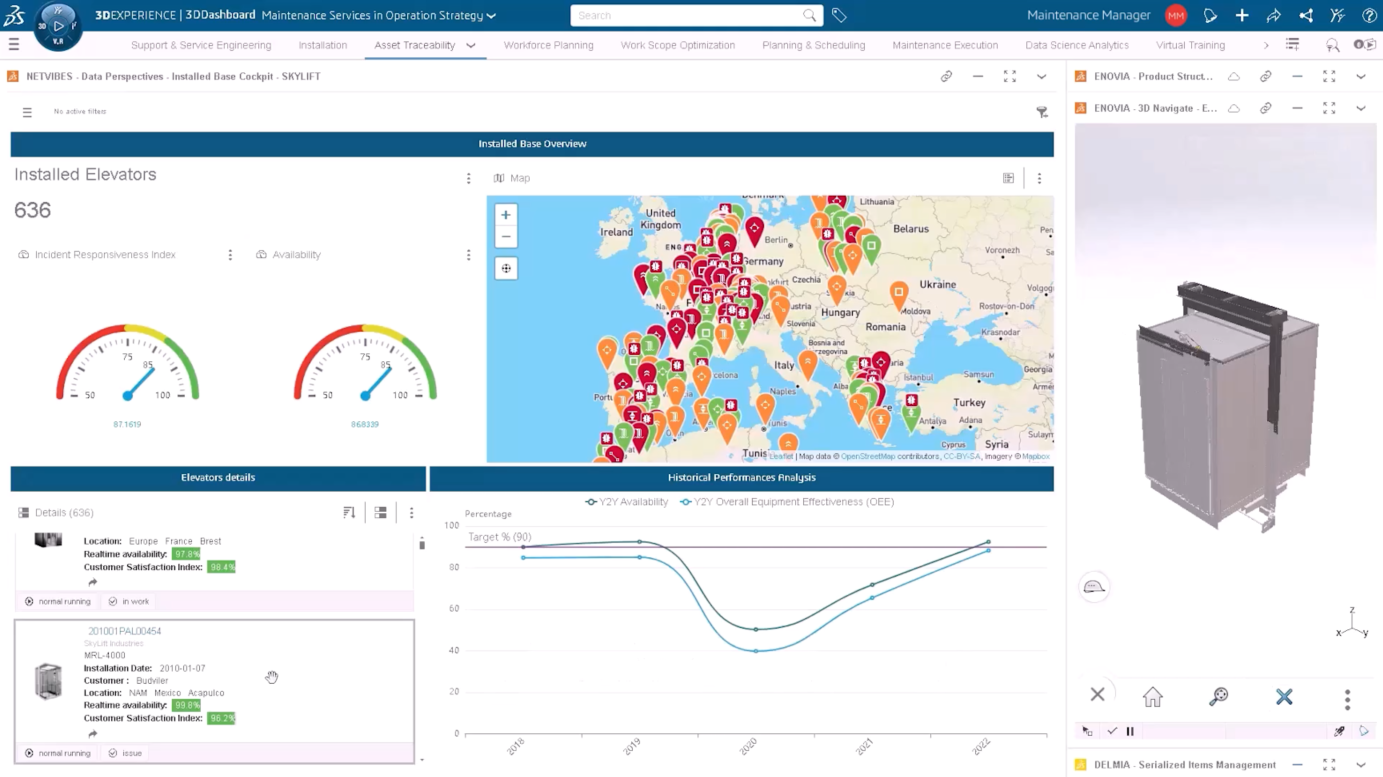Click the 3DEXPERIENCE compass icon
The width and height of the screenshot is (1383, 777).
pos(57,26)
